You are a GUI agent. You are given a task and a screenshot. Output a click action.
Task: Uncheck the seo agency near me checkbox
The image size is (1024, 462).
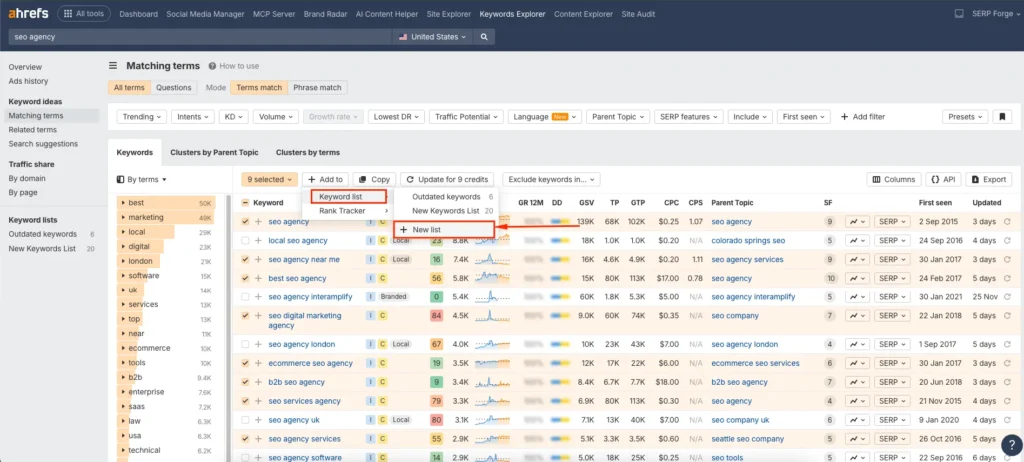245,259
